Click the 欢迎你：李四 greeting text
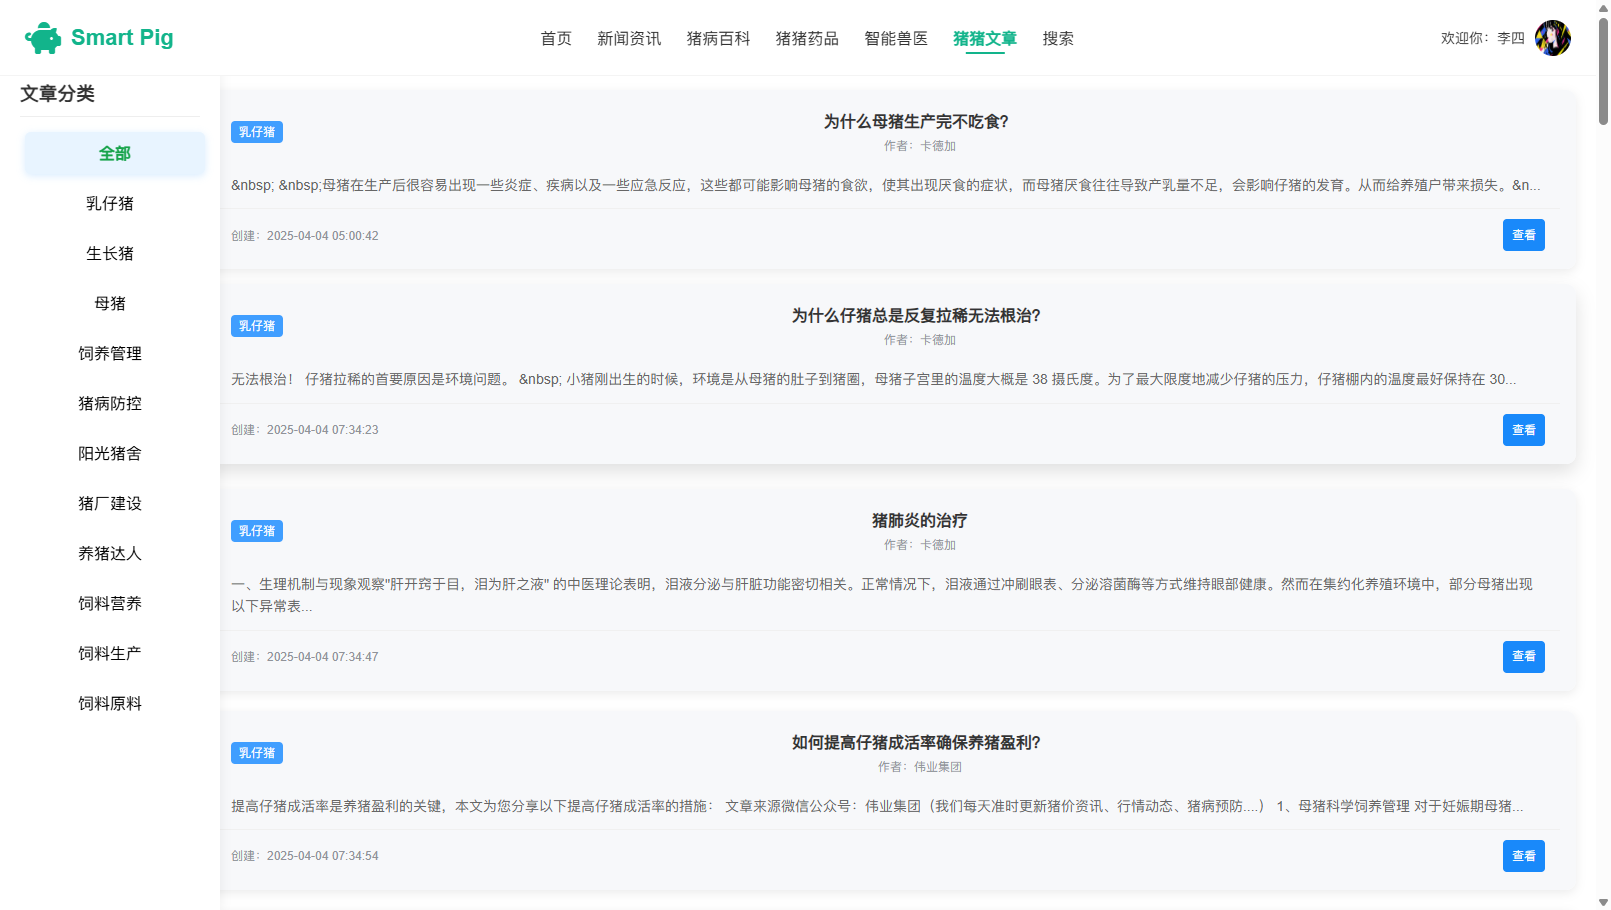1611x910 pixels. pos(1482,38)
